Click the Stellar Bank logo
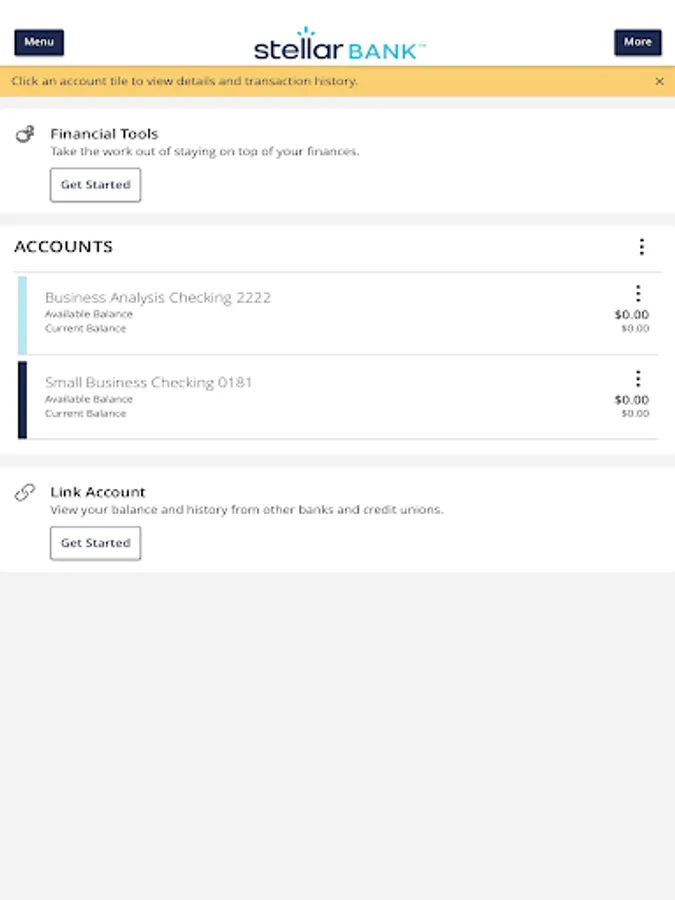Viewport: 675px width, 900px height. [x=339, y=45]
